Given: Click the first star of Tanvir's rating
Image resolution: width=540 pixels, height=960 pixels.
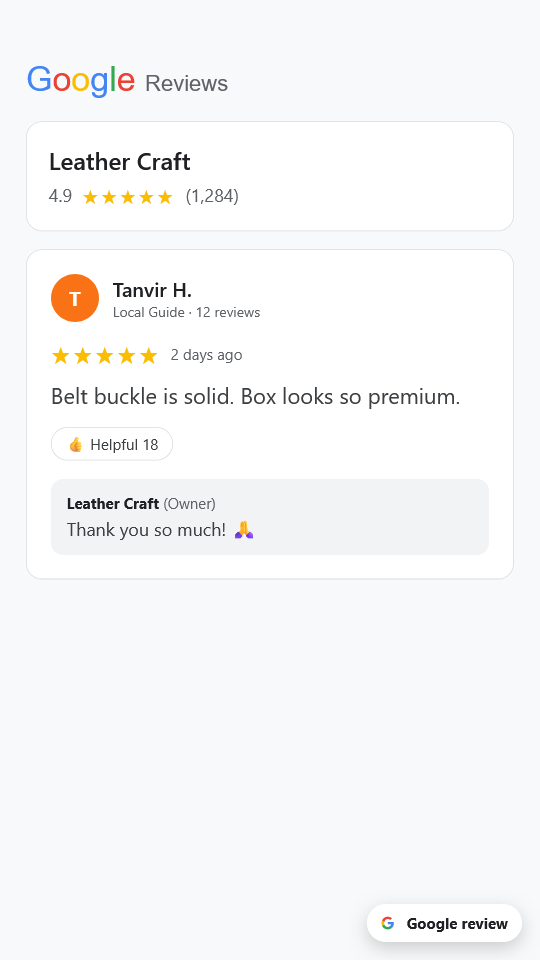Looking at the screenshot, I should 60,356.
